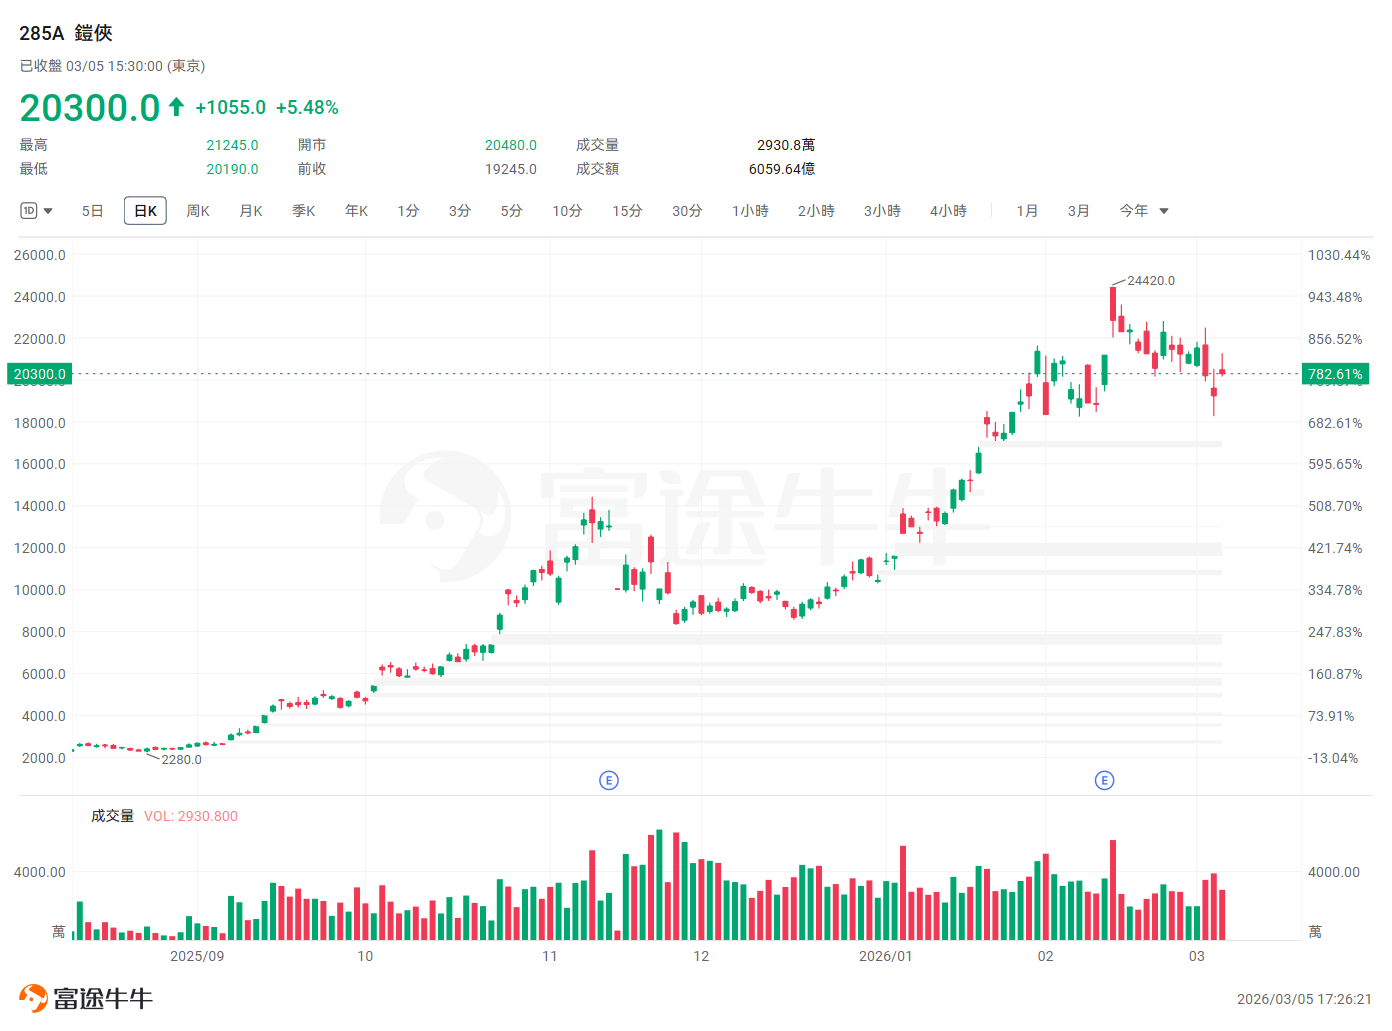Click the earnings E marker near February

1104,780
